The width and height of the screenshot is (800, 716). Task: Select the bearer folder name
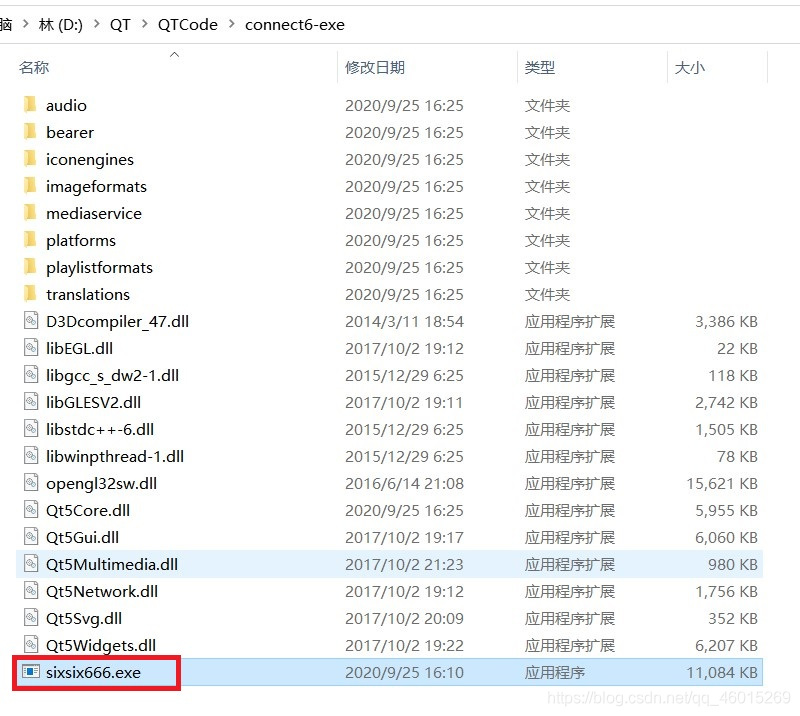pos(70,133)
